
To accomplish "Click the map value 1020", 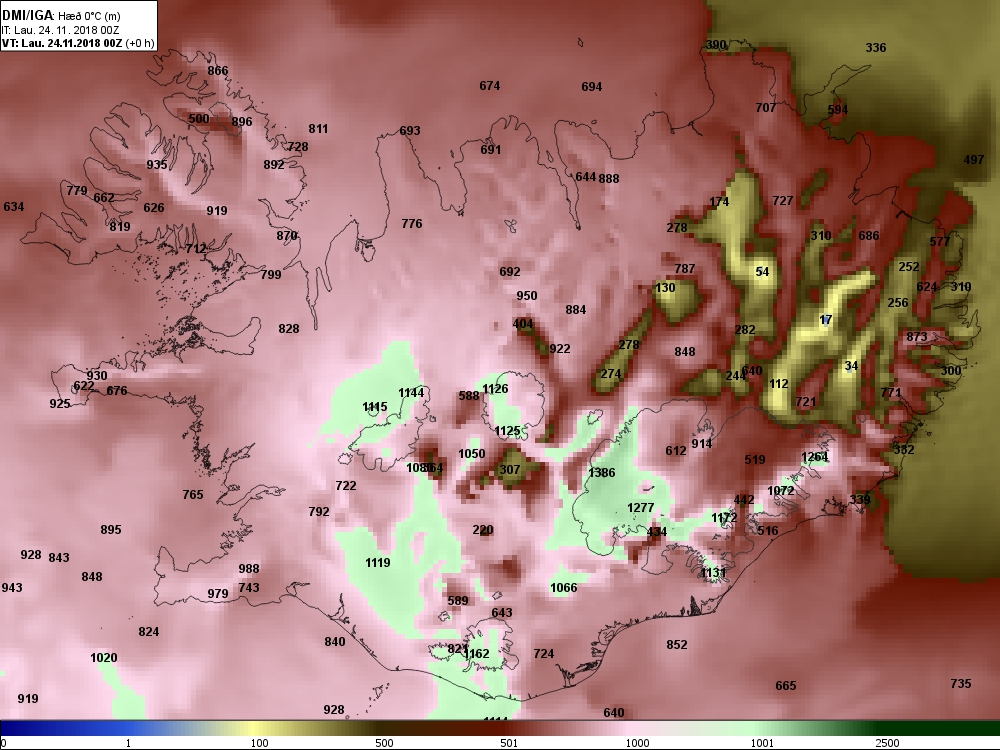I will (x=104, y=658).
